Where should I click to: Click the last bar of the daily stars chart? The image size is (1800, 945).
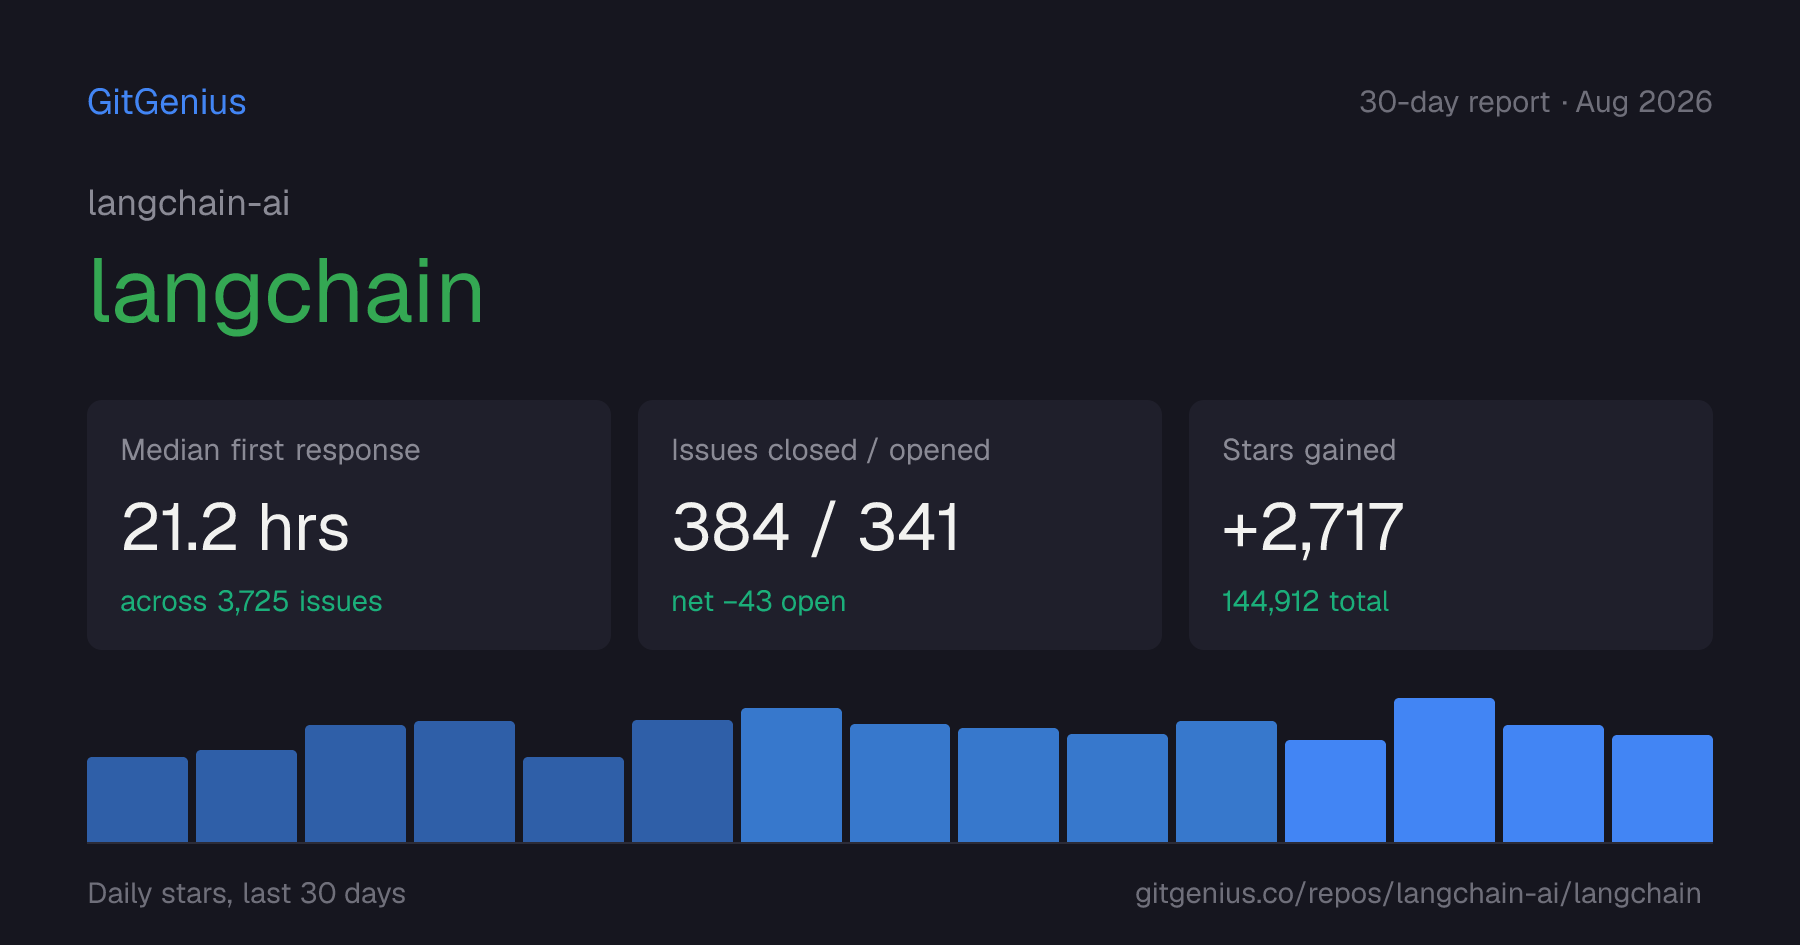[1662, 788]
